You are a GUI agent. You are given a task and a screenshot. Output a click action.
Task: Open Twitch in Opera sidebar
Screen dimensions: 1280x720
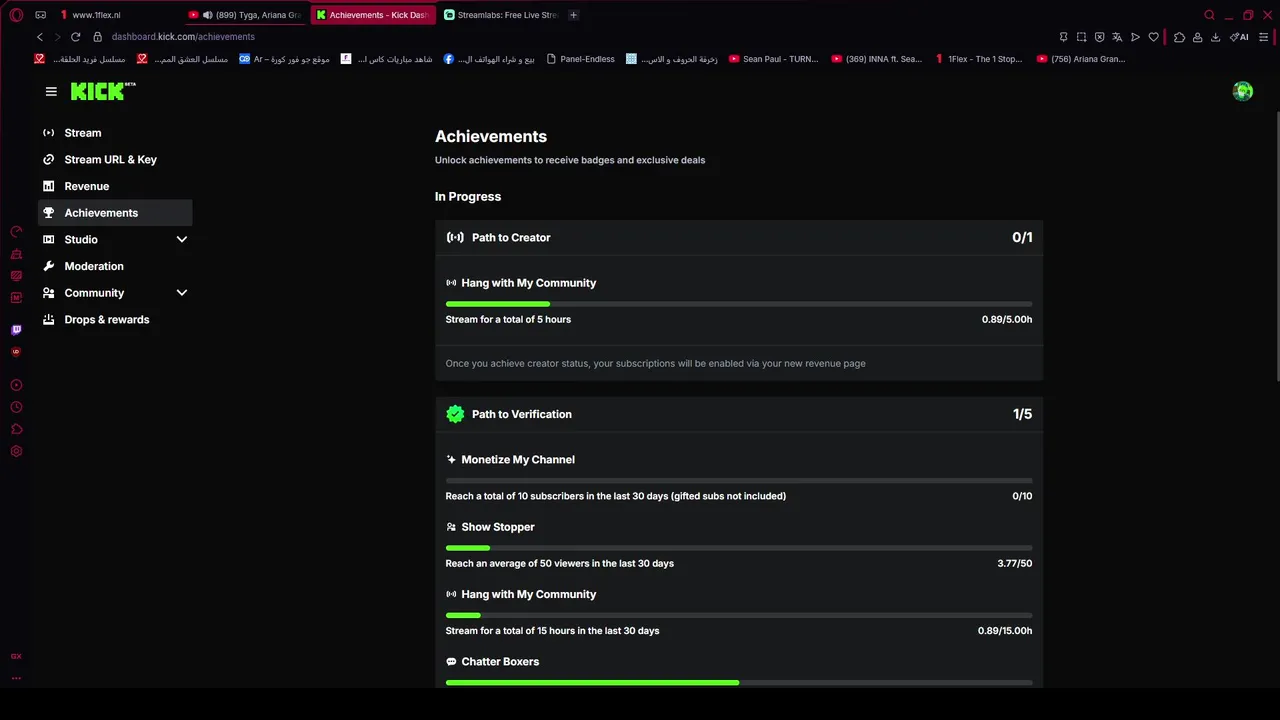16,330
